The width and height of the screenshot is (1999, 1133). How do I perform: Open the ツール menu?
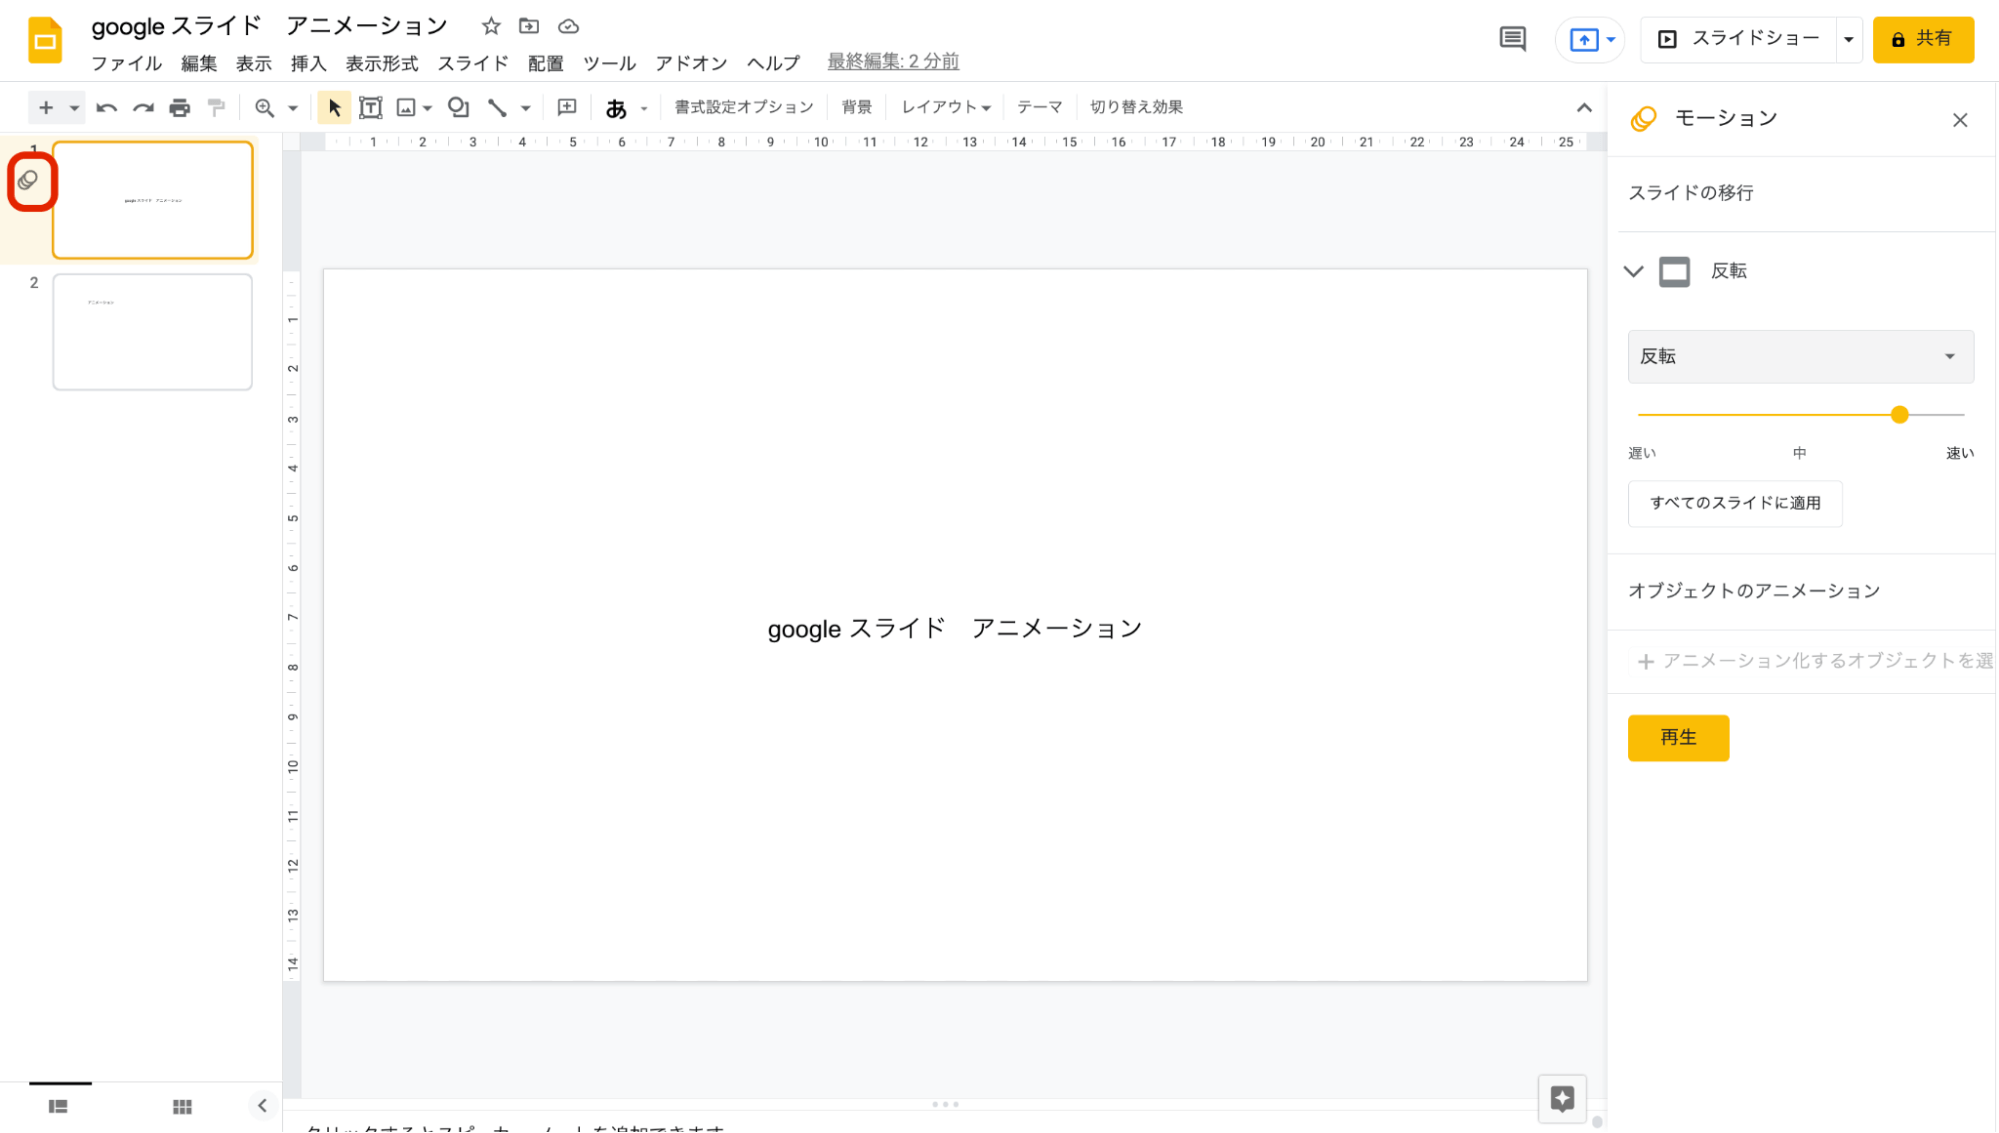click(x=609, y=63)
